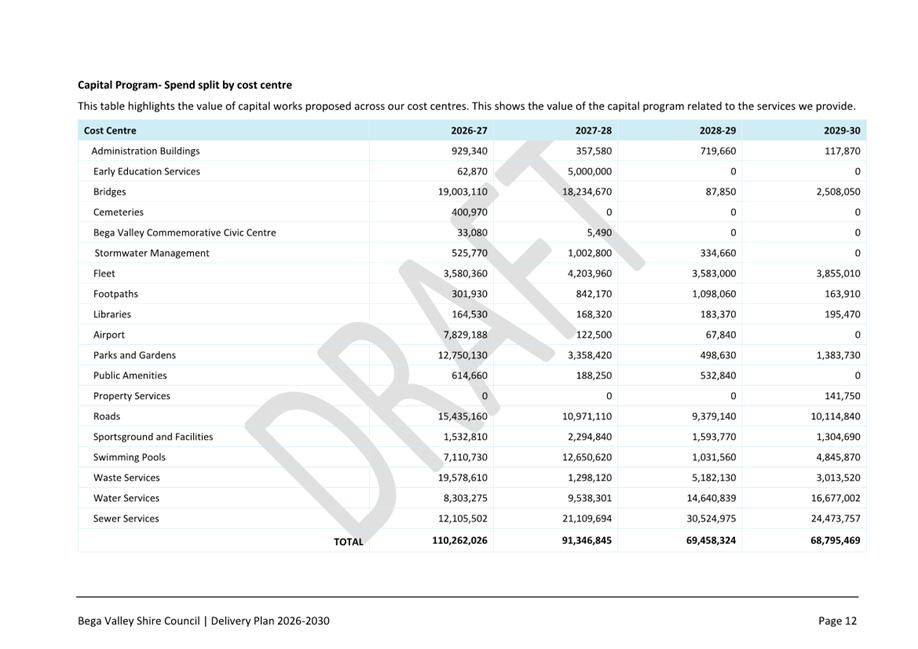Click the Page 12 footer text
Screen dimensions: 918x649
[x=837, y=621]
